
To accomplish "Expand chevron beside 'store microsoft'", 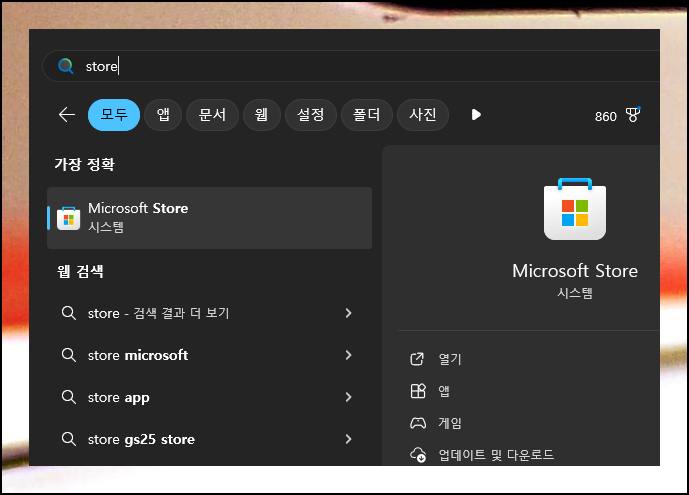I will (x=348, y=355).
